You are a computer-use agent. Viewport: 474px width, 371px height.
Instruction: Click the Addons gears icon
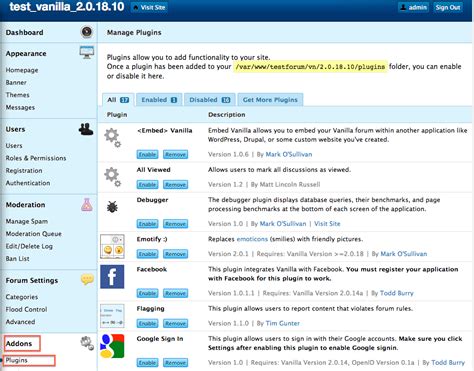point(87,343)
